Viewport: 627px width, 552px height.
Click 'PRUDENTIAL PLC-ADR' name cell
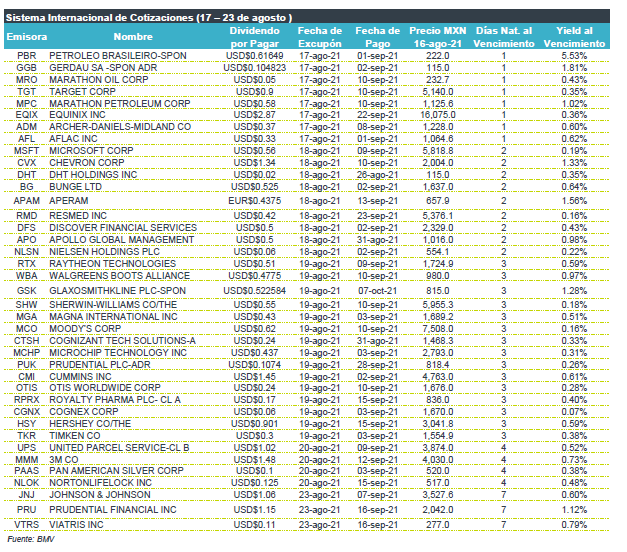(100, 365)
